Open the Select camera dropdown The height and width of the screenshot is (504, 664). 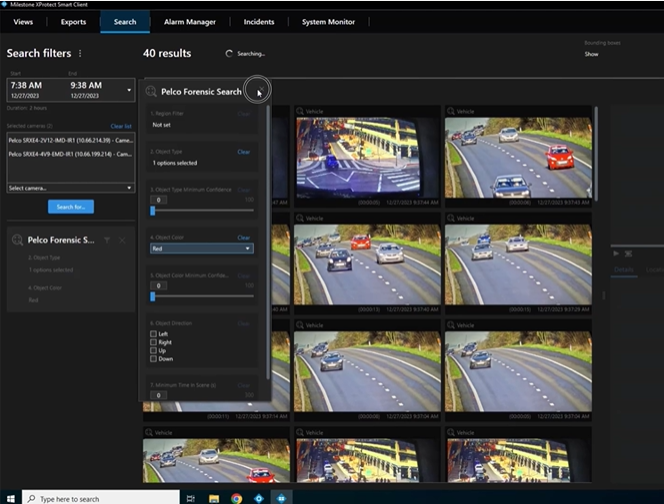(70, 187)
